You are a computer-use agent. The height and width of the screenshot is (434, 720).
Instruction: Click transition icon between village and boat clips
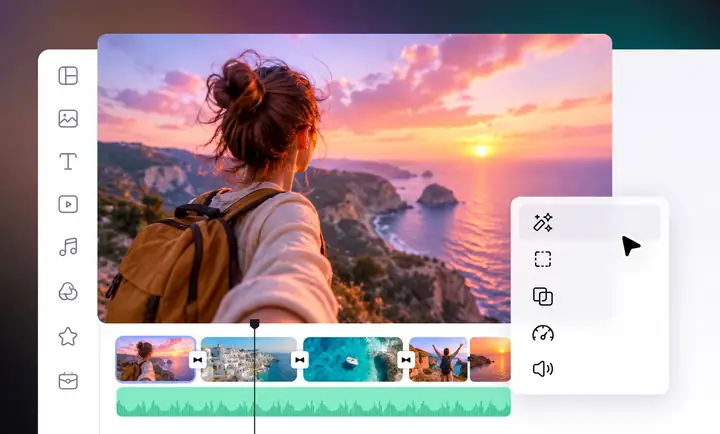pos(299,360)
